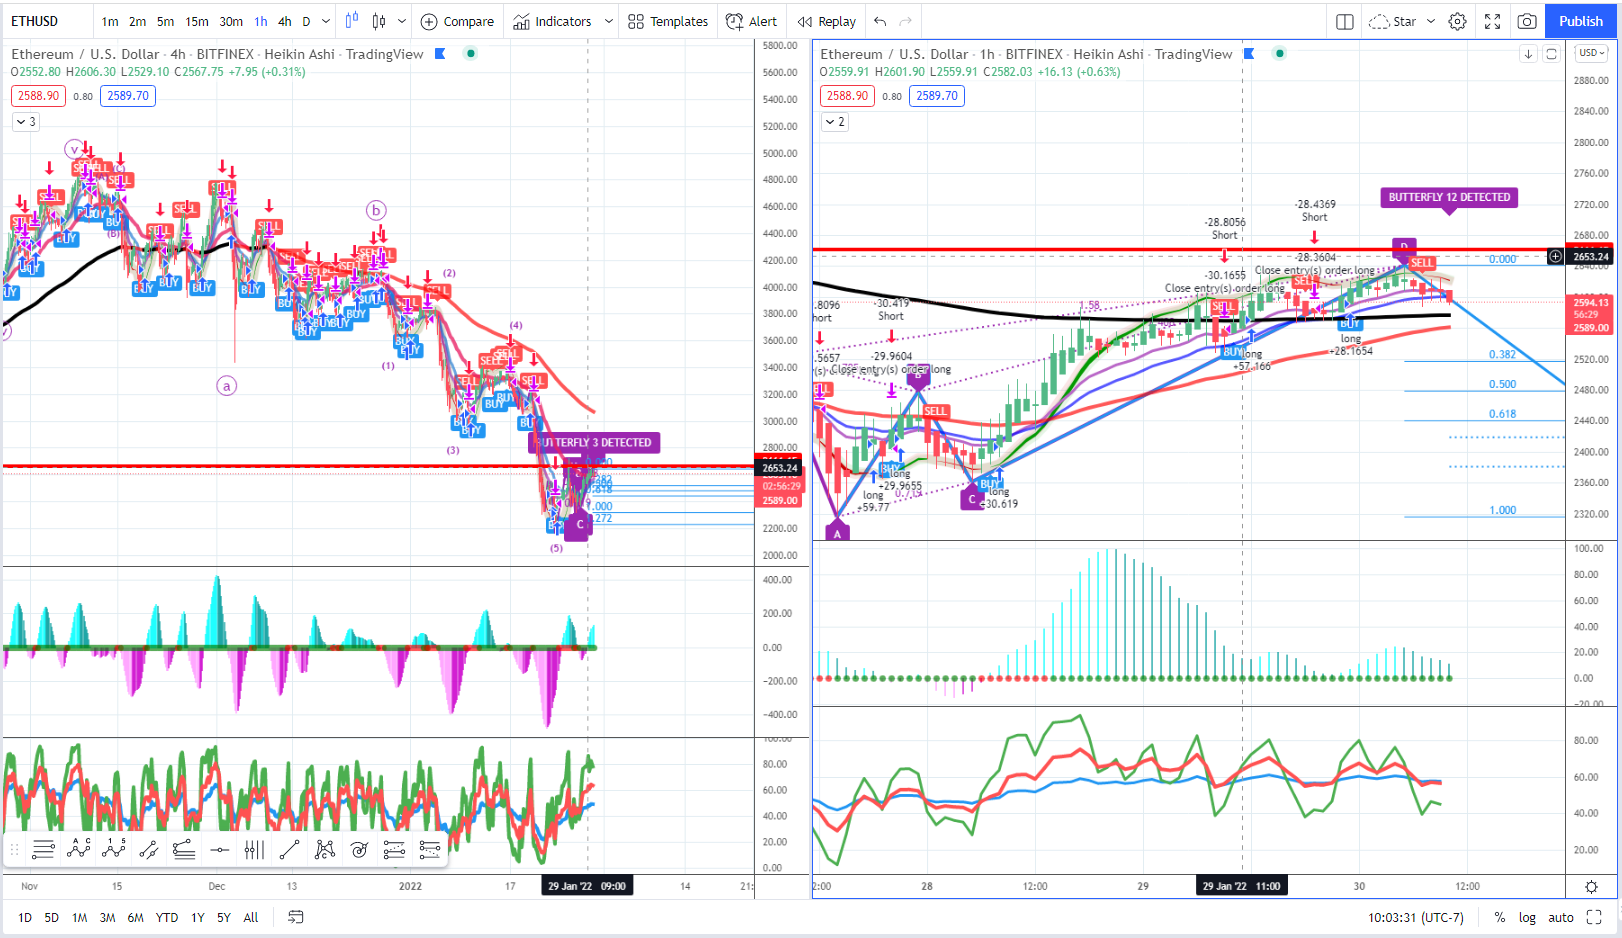Viewport: 1622px width, 938px height.
Task: Click the left chart 2588.90 sell price
Action: pyautogui.click(x=39, y=96)
